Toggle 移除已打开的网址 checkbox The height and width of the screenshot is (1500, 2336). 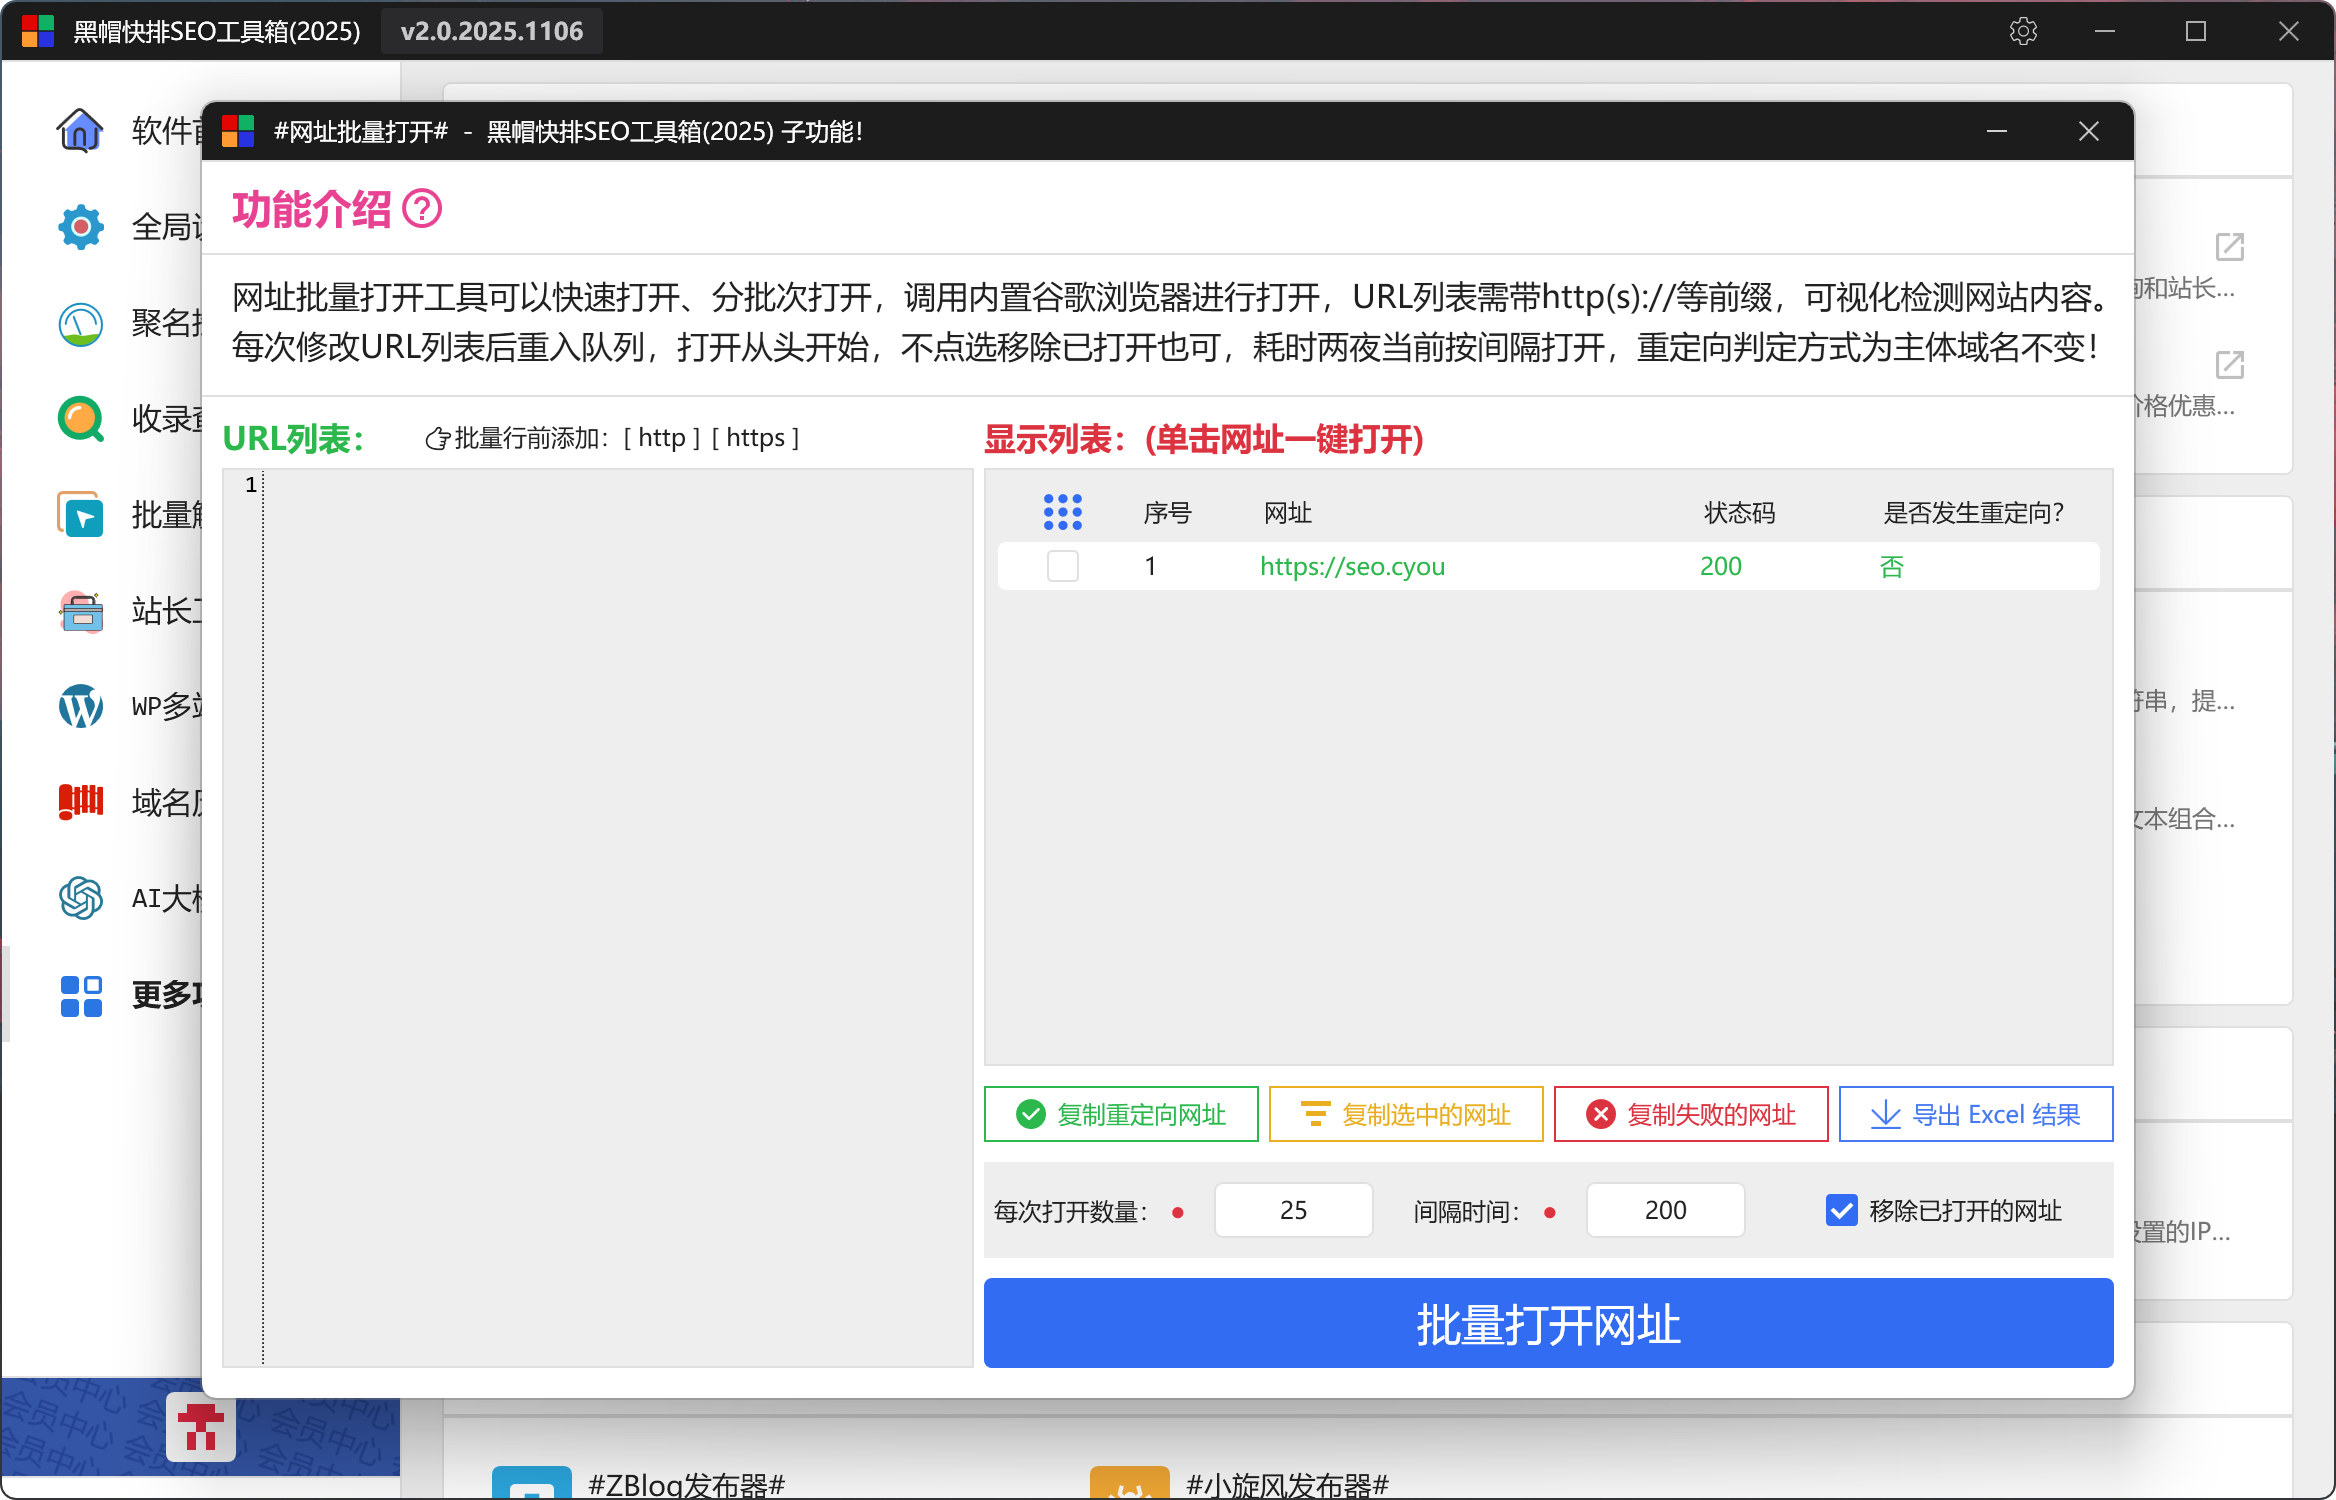click(1841, 1210)
